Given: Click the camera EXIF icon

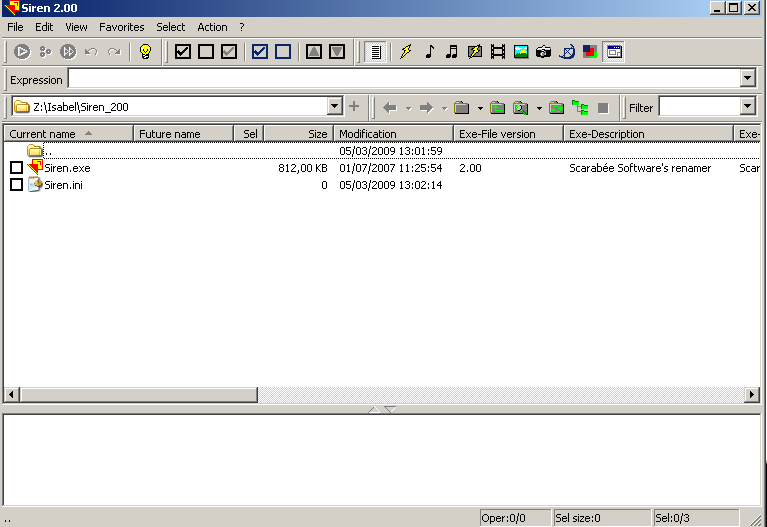Looking at the screenshot, I should pyautogui.click(x=543, y=51).
